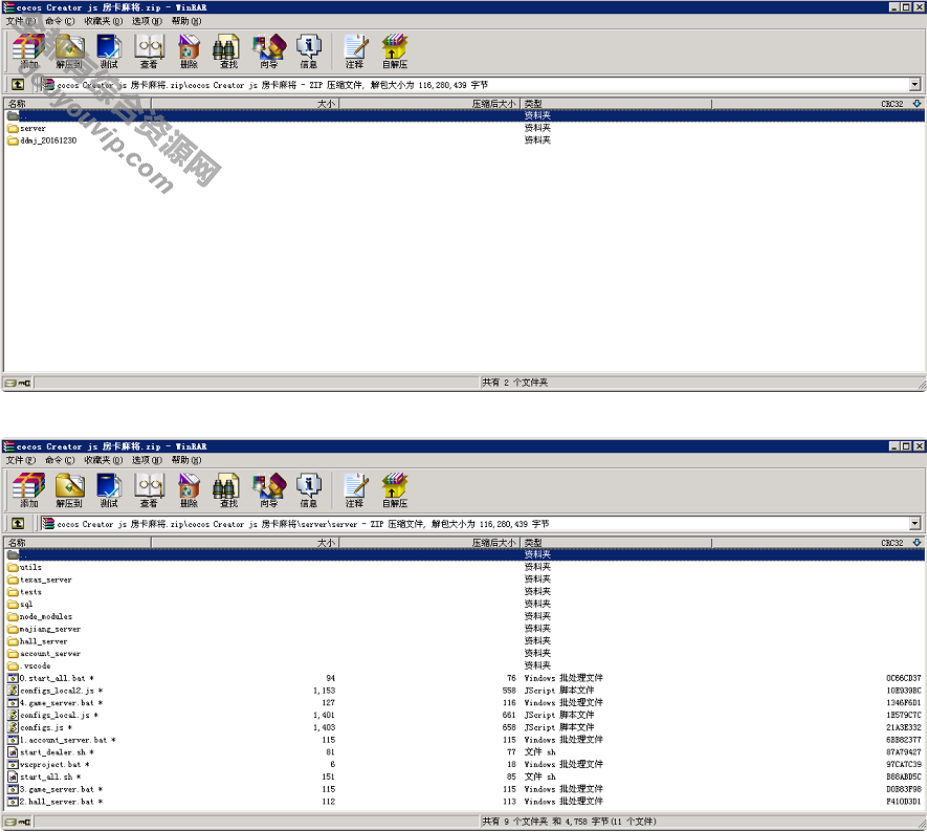Click the blue sort arrow beside CRC32 in the top window
The width and height of the screenshot is (927, 833).
(917, 103)
